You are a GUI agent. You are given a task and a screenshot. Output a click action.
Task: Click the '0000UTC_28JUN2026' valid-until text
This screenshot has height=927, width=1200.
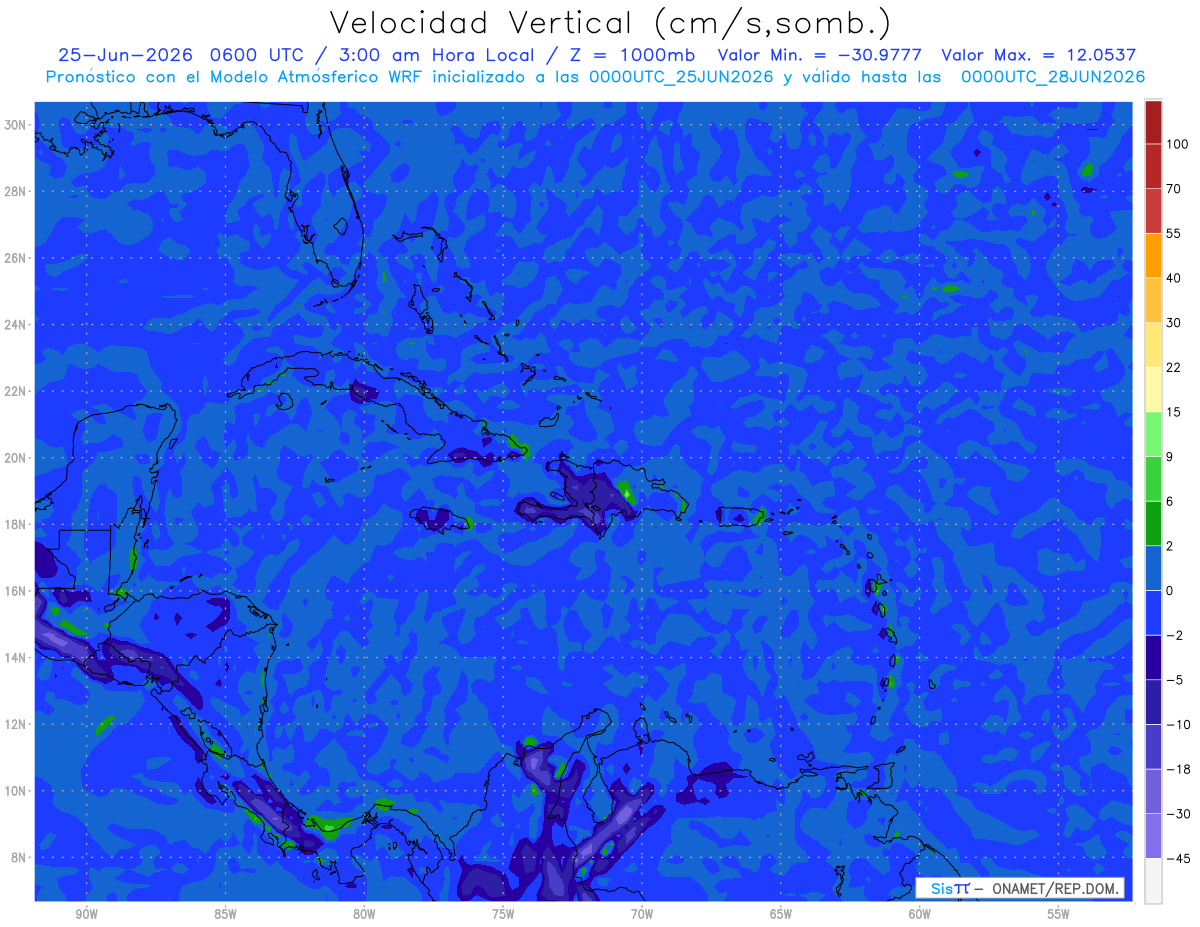(x=1053, y=77)
